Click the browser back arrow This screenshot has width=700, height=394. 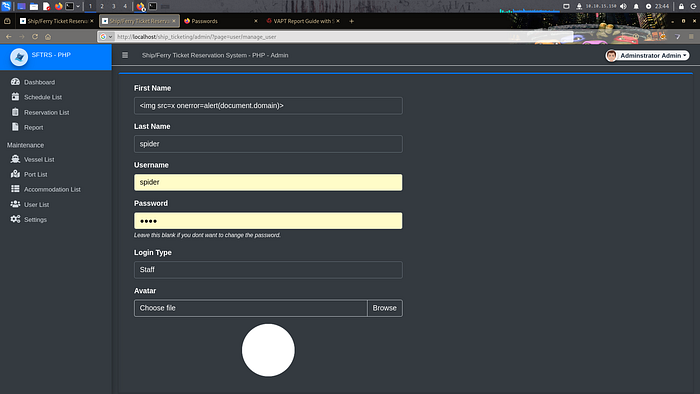tap(8, 37)
